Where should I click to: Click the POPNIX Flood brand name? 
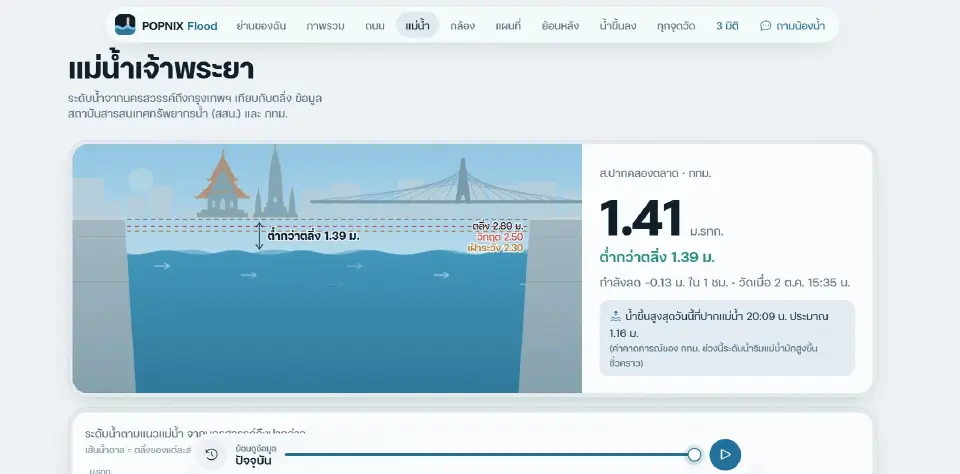tap(179, 26)
